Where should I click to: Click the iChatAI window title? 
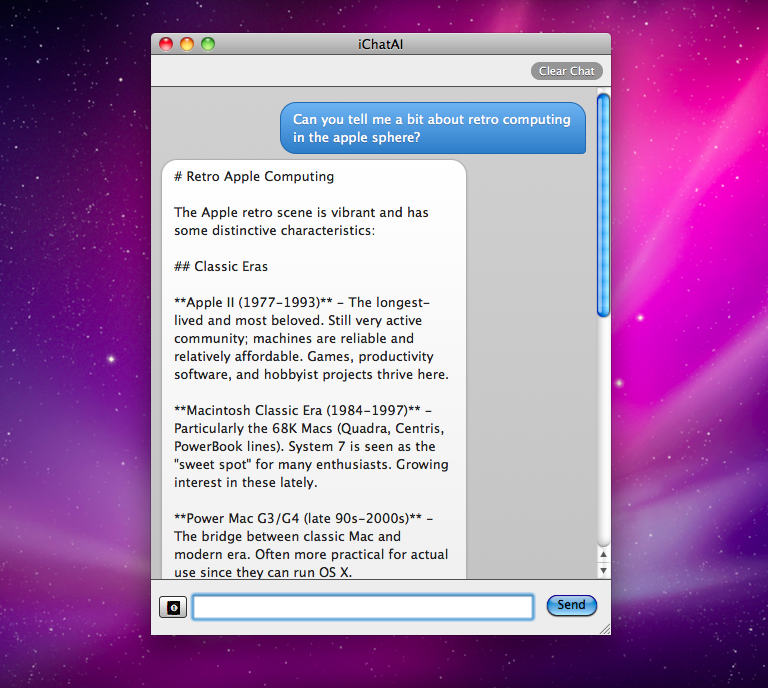[x=381, y=45]
